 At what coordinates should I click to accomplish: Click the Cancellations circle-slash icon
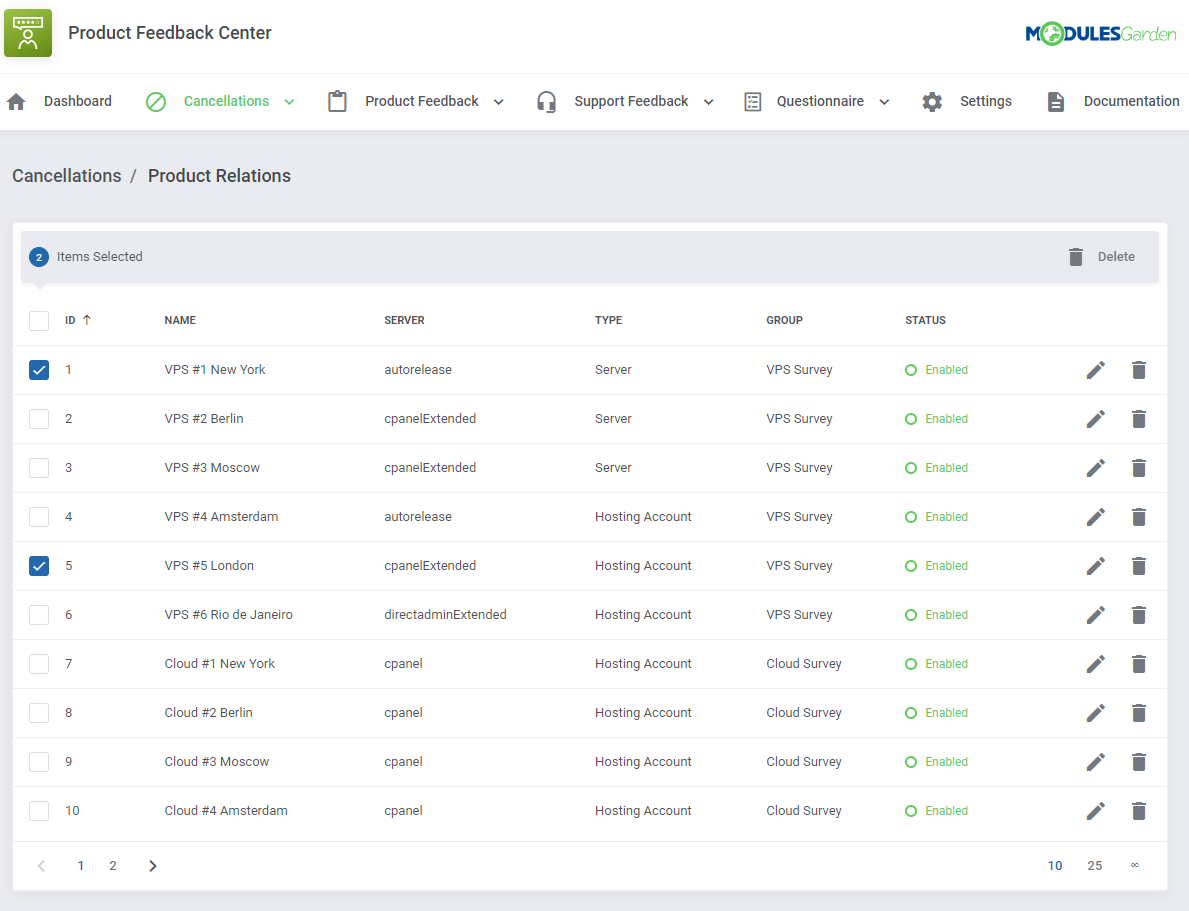pyautogui.click(x=155, y=102)
